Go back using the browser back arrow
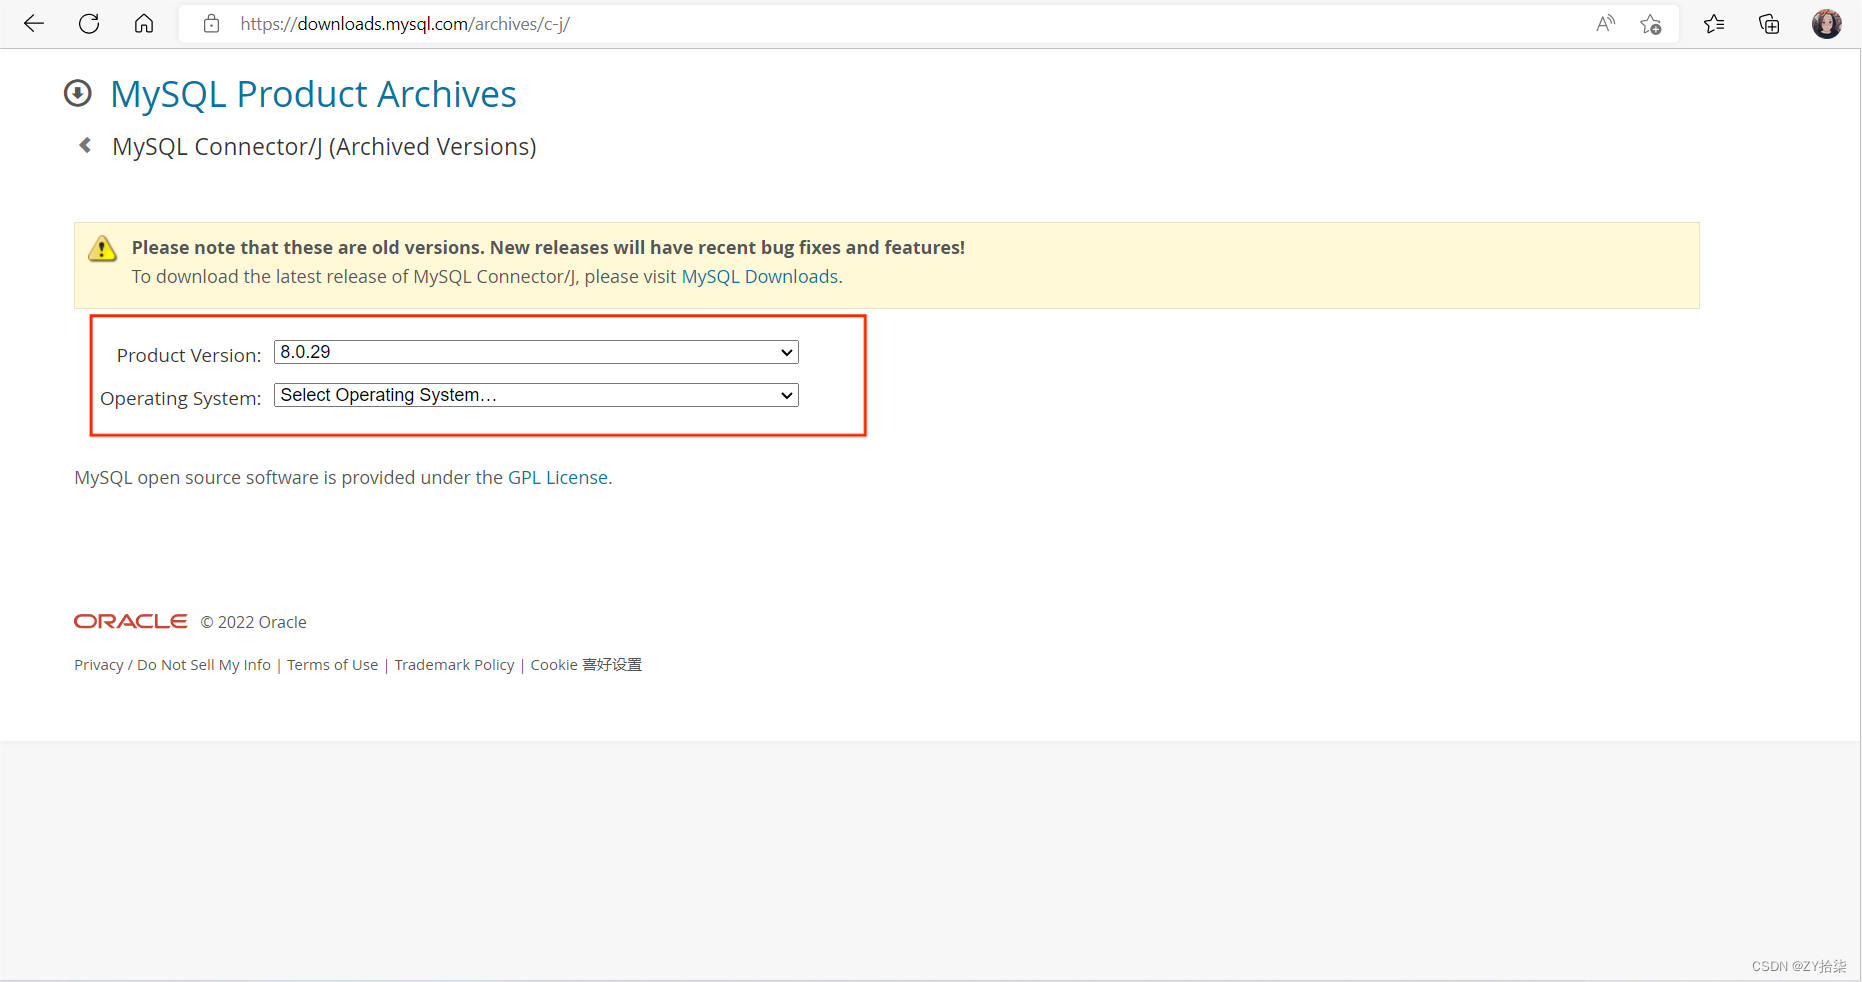1862x982 pixels. click(34, 24)
